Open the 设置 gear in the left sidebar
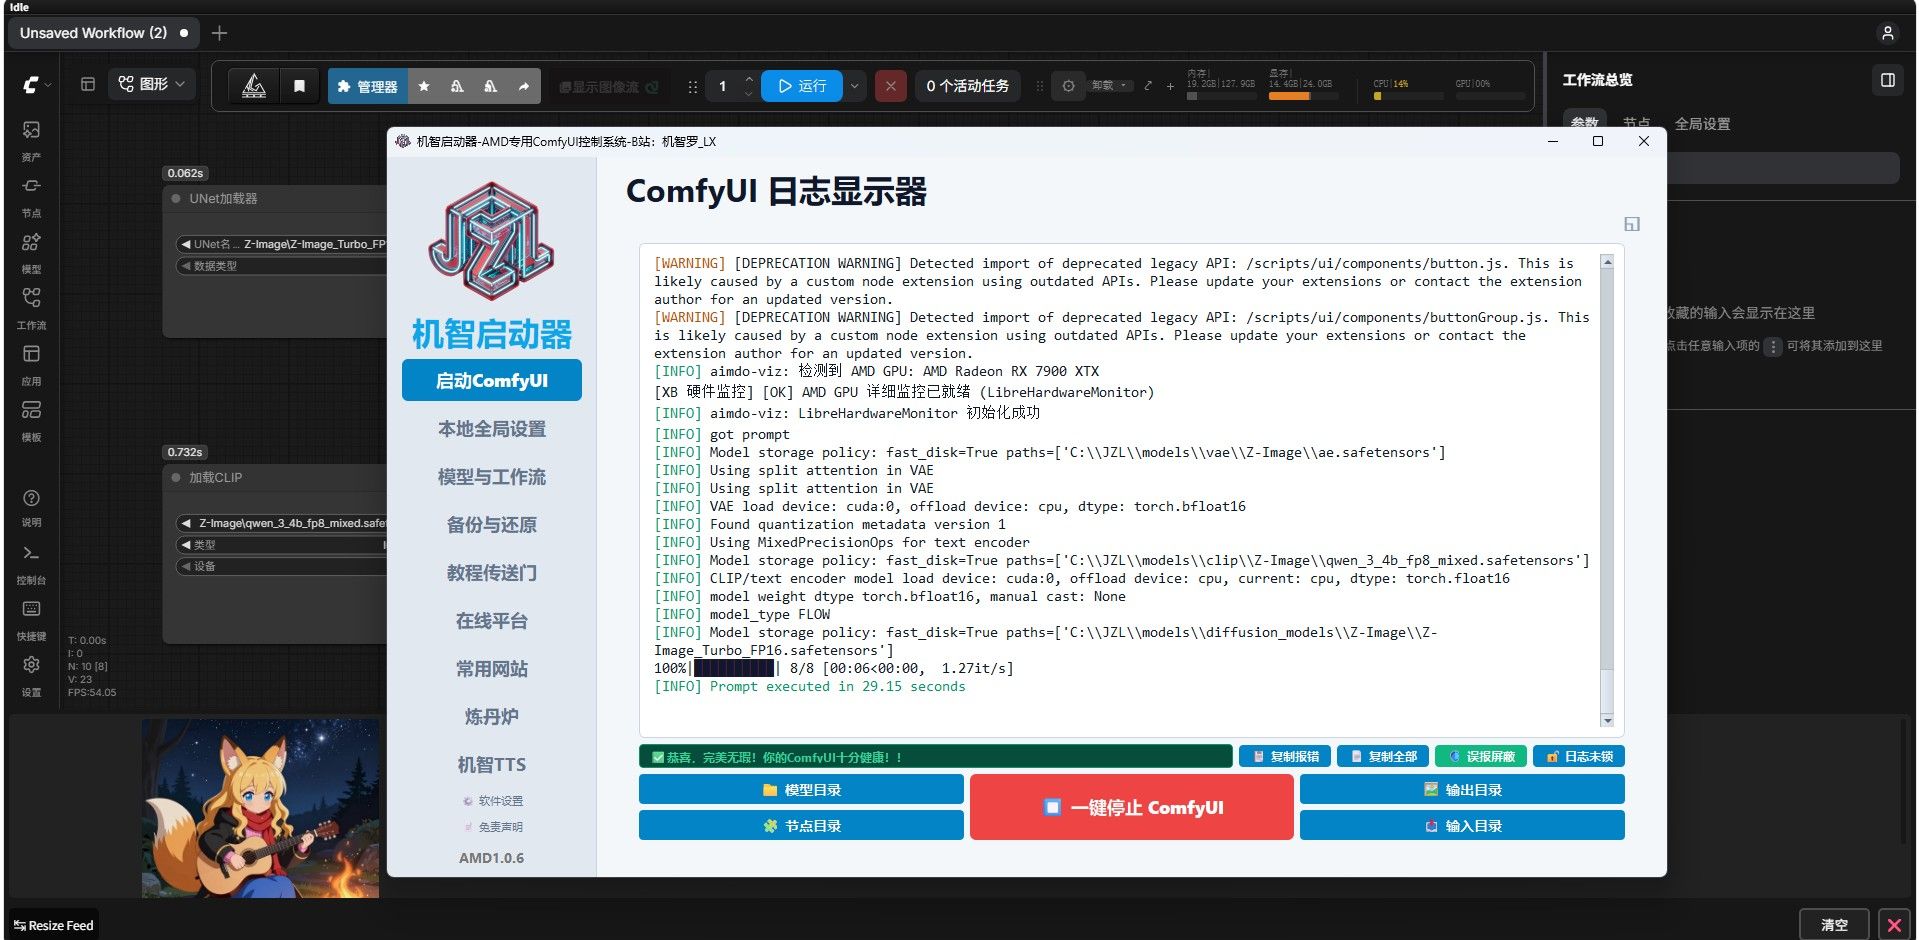Screen dimensions: 1919x940 point(31,675)
